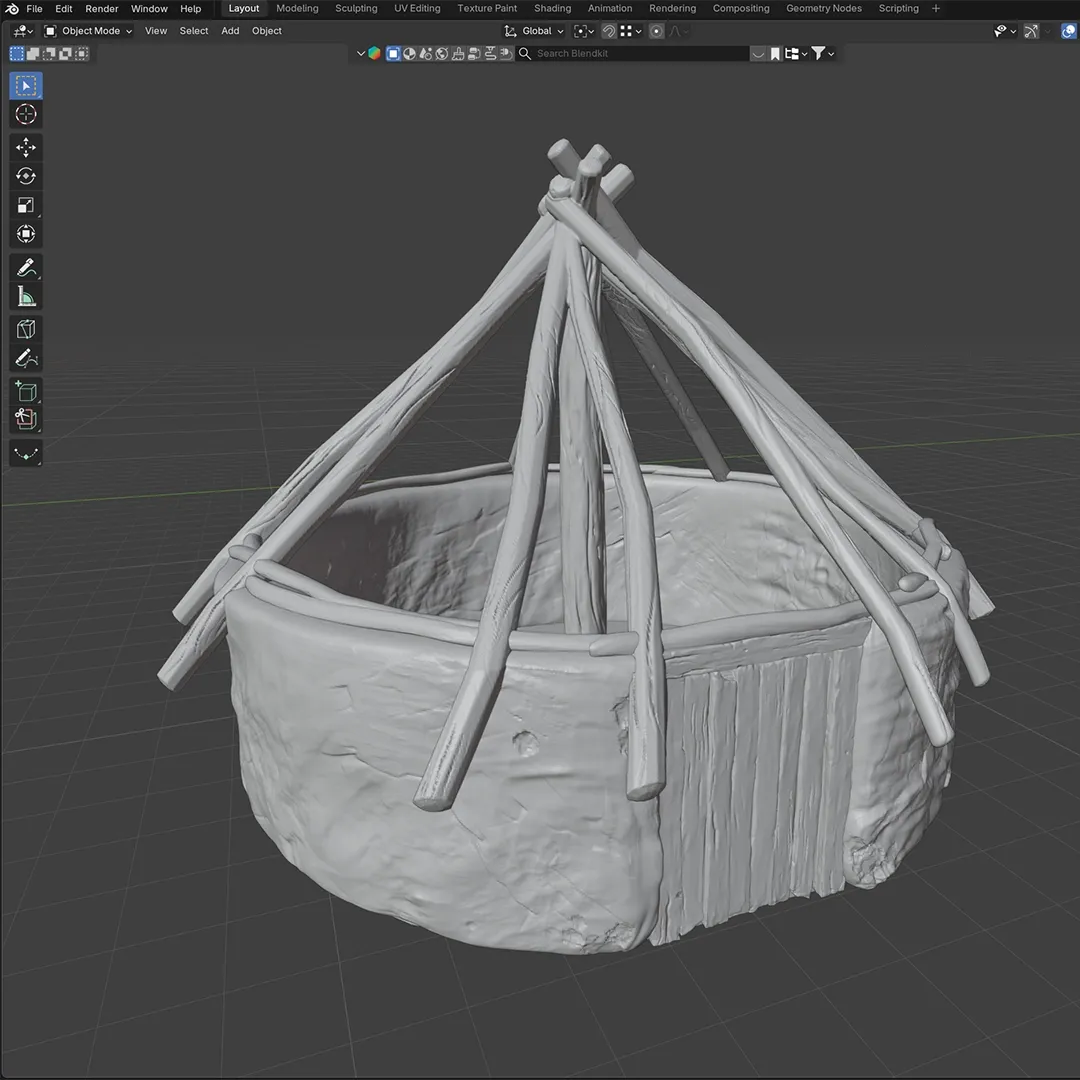
Task: Open the Object Mode dropdown
Action: 89,31
